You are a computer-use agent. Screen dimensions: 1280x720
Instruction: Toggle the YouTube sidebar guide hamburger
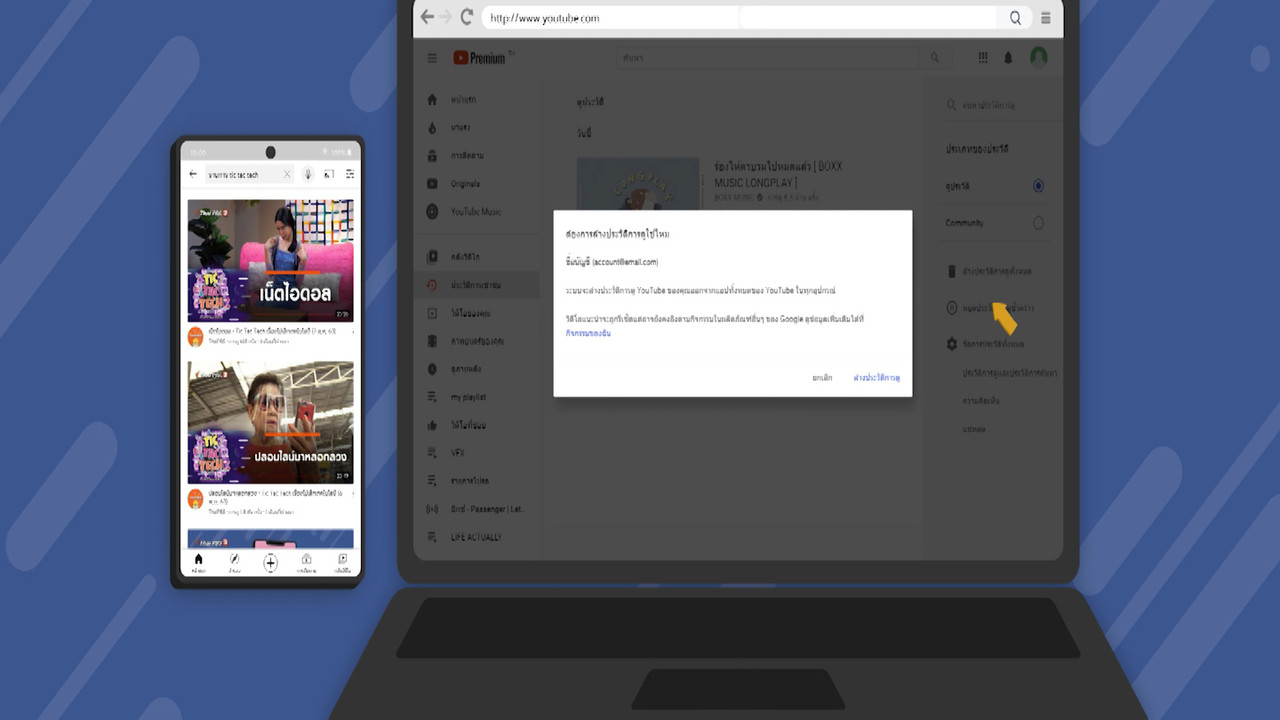click(x=432, y=58)
